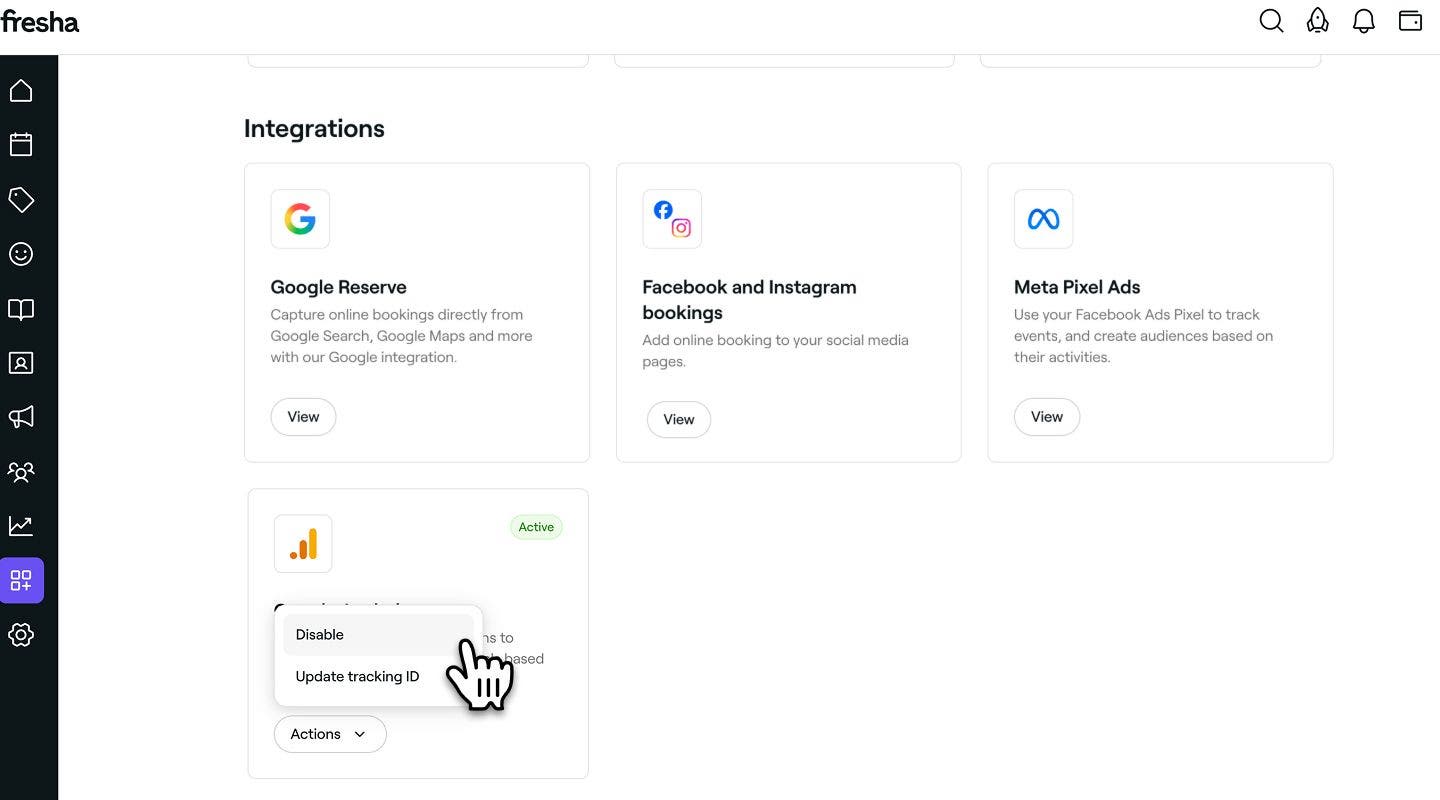Click View on Google Reserve card
1440x800 pixels.
303,417
